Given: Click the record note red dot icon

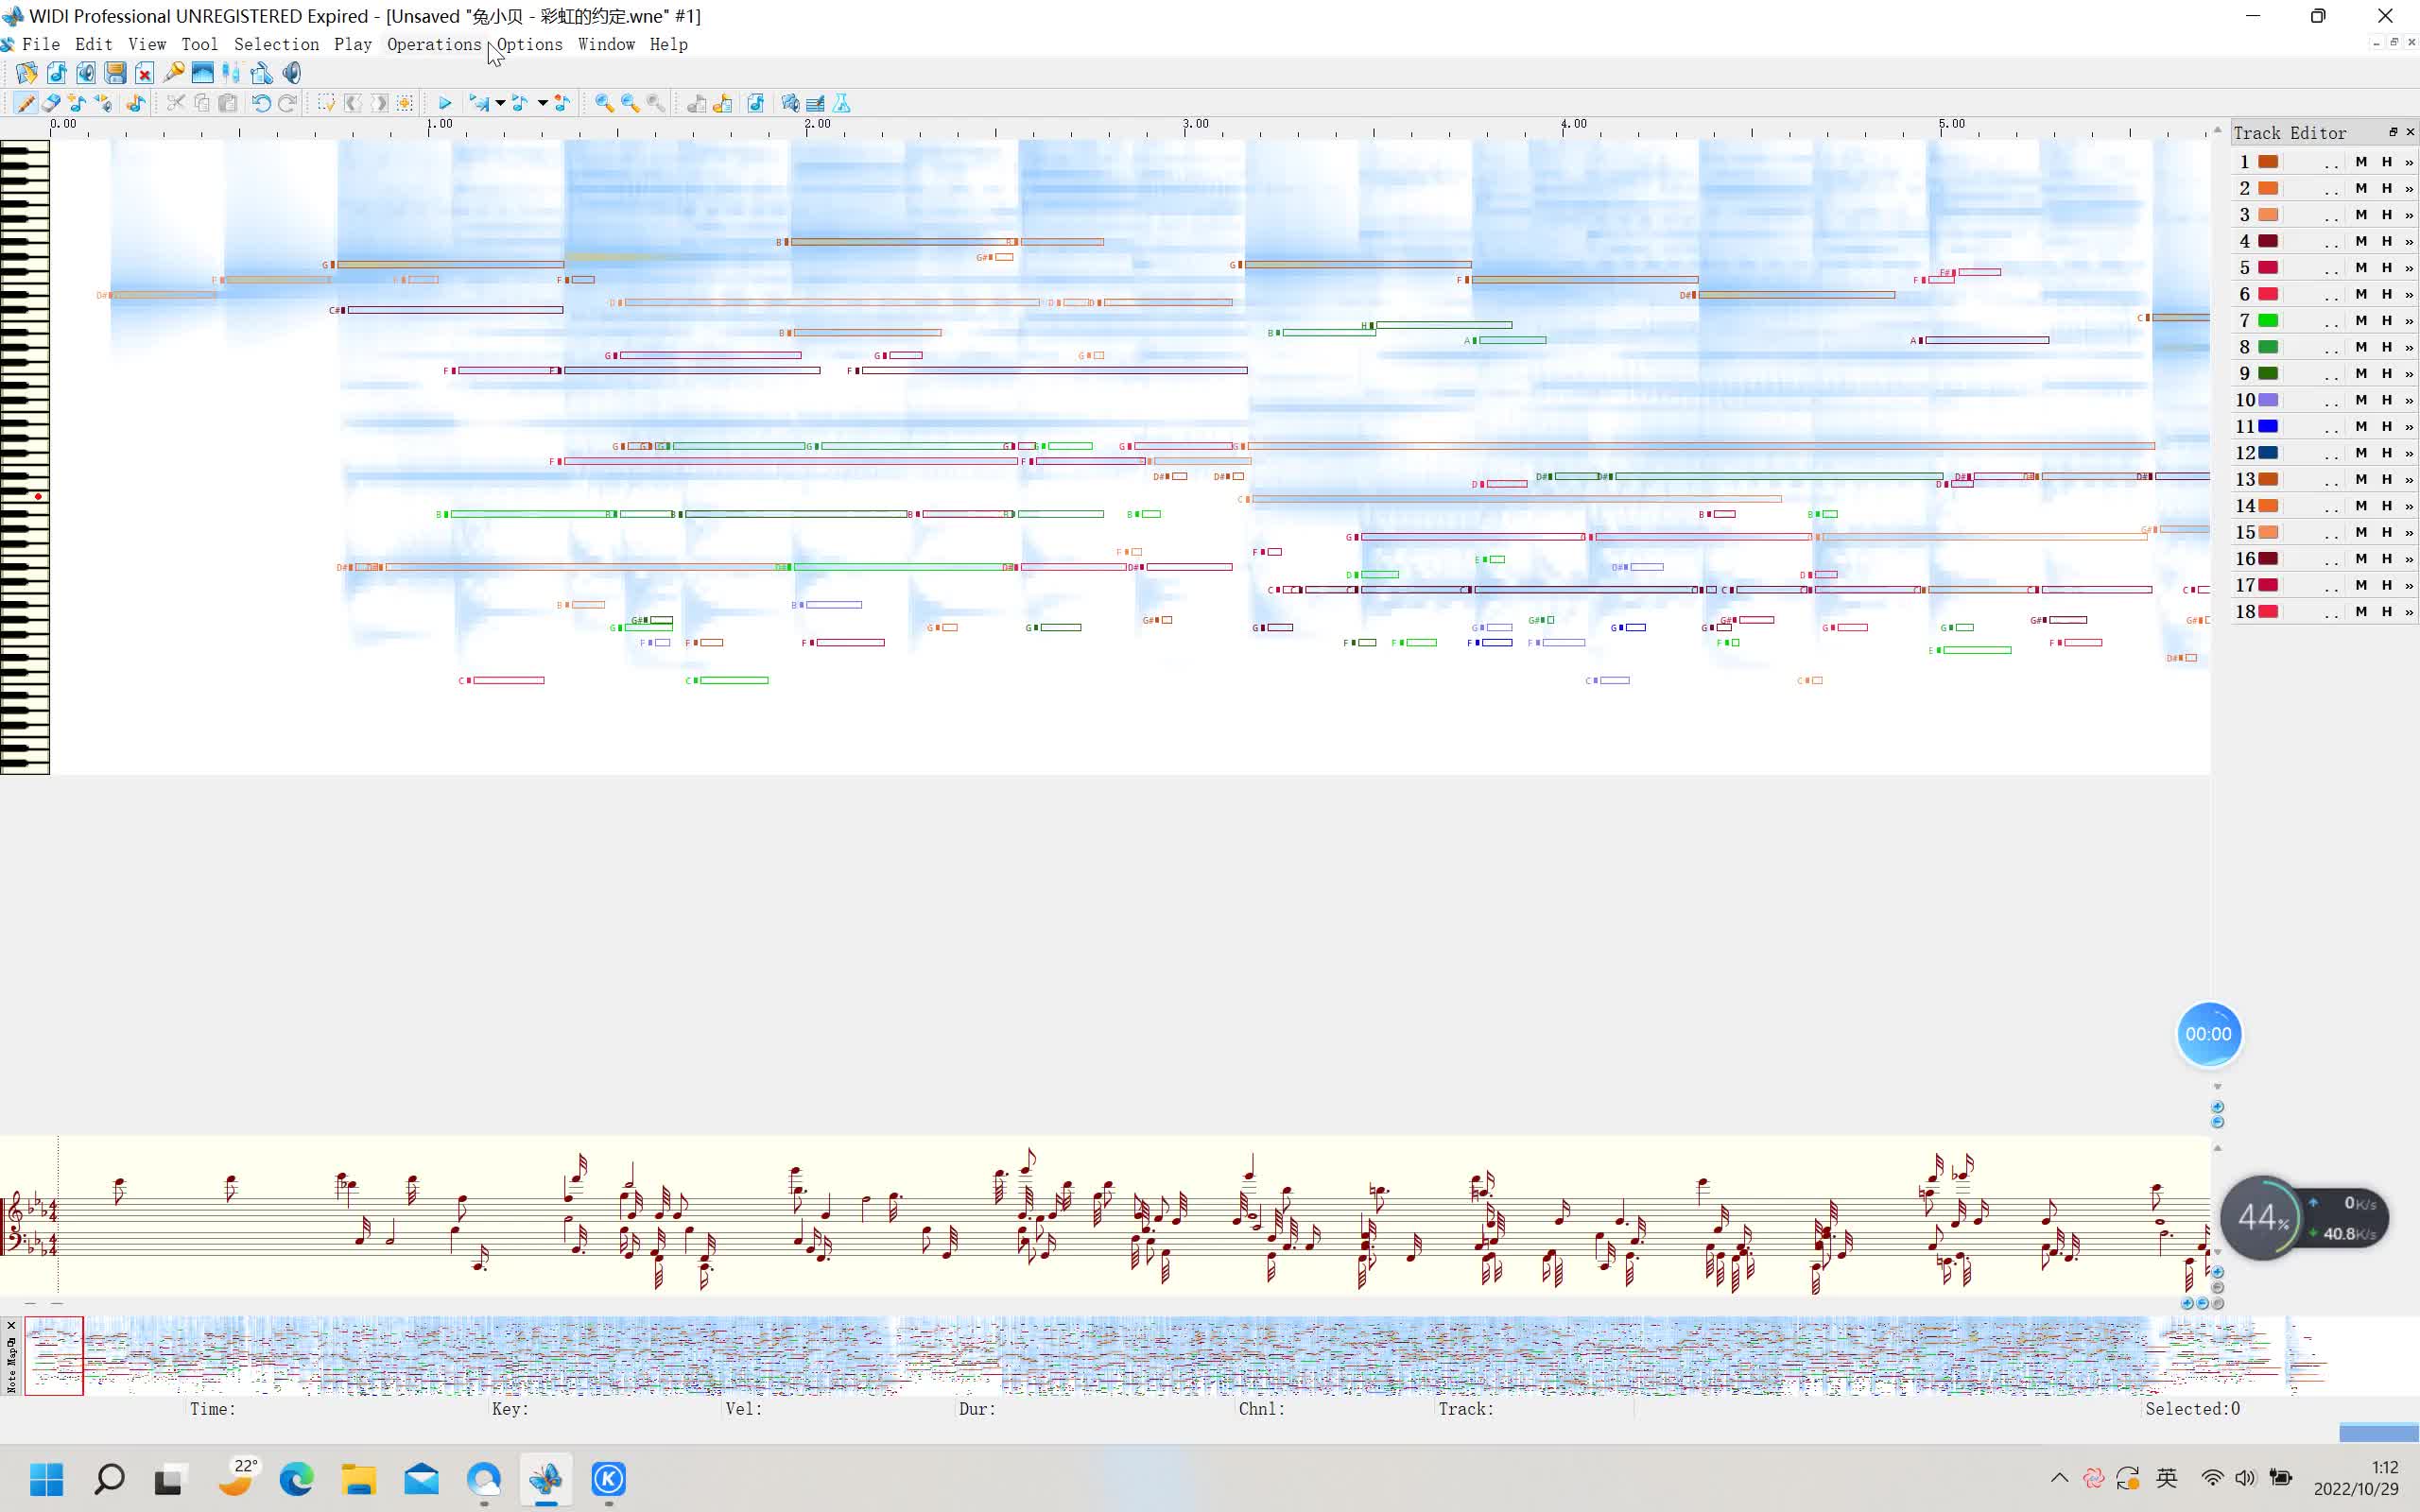Looking at the screenshot, I should [562, 103].
